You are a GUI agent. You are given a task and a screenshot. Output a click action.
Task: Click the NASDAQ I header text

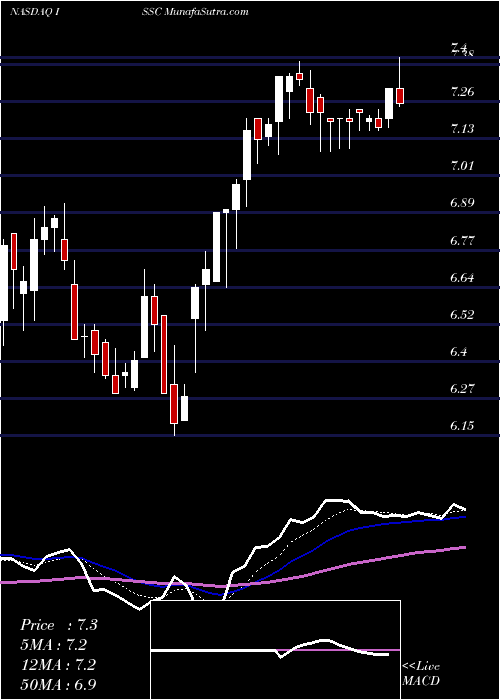tap(35, 12)
